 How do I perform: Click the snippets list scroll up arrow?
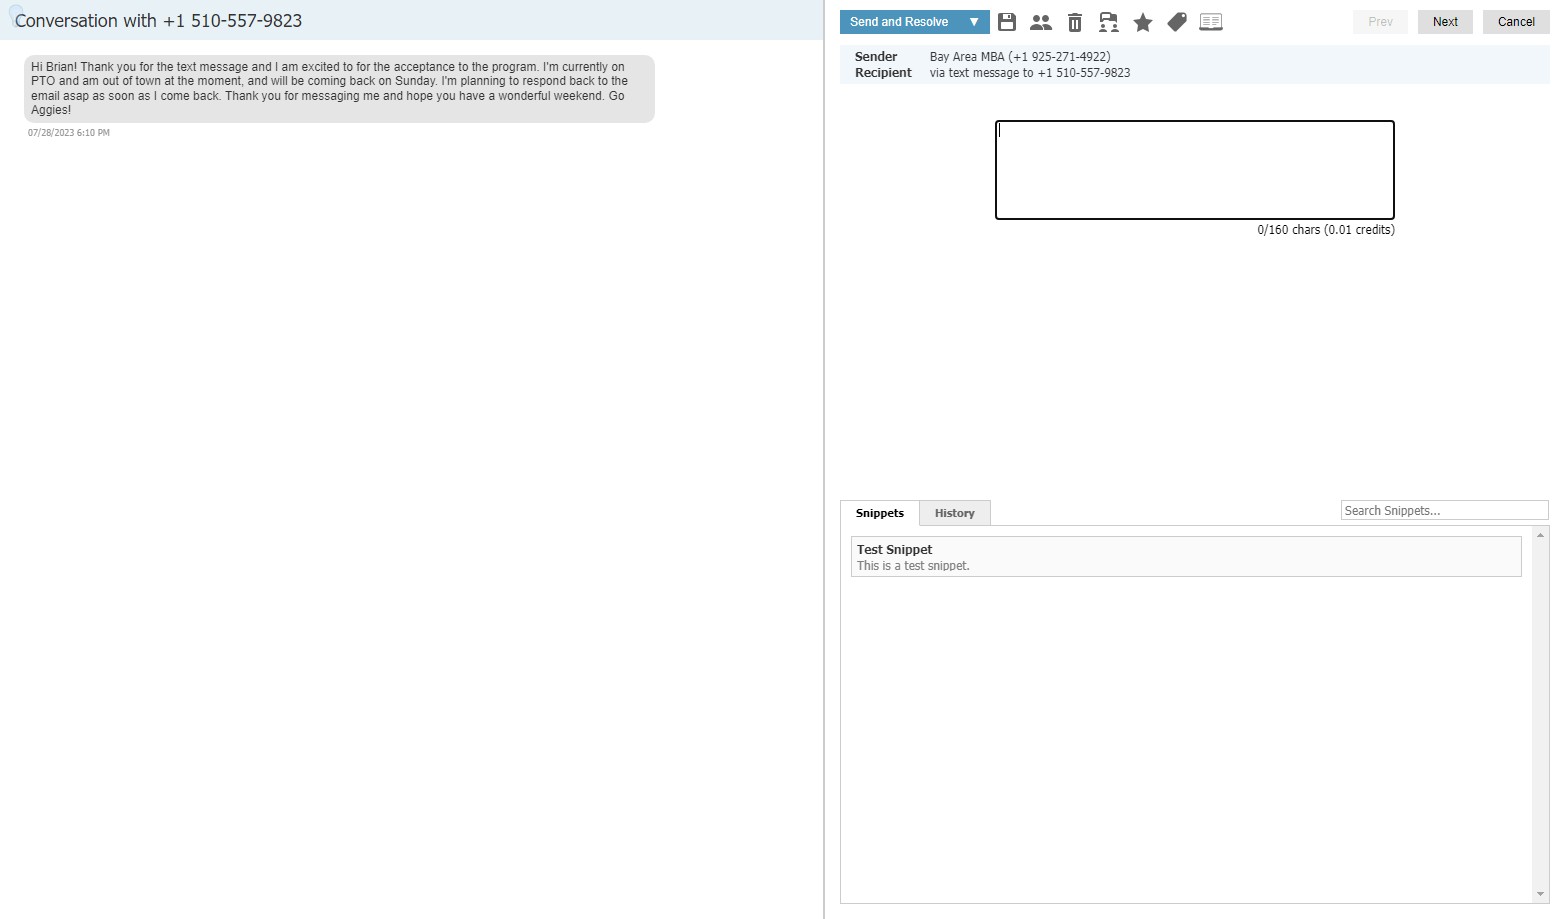pos(1541,536)
